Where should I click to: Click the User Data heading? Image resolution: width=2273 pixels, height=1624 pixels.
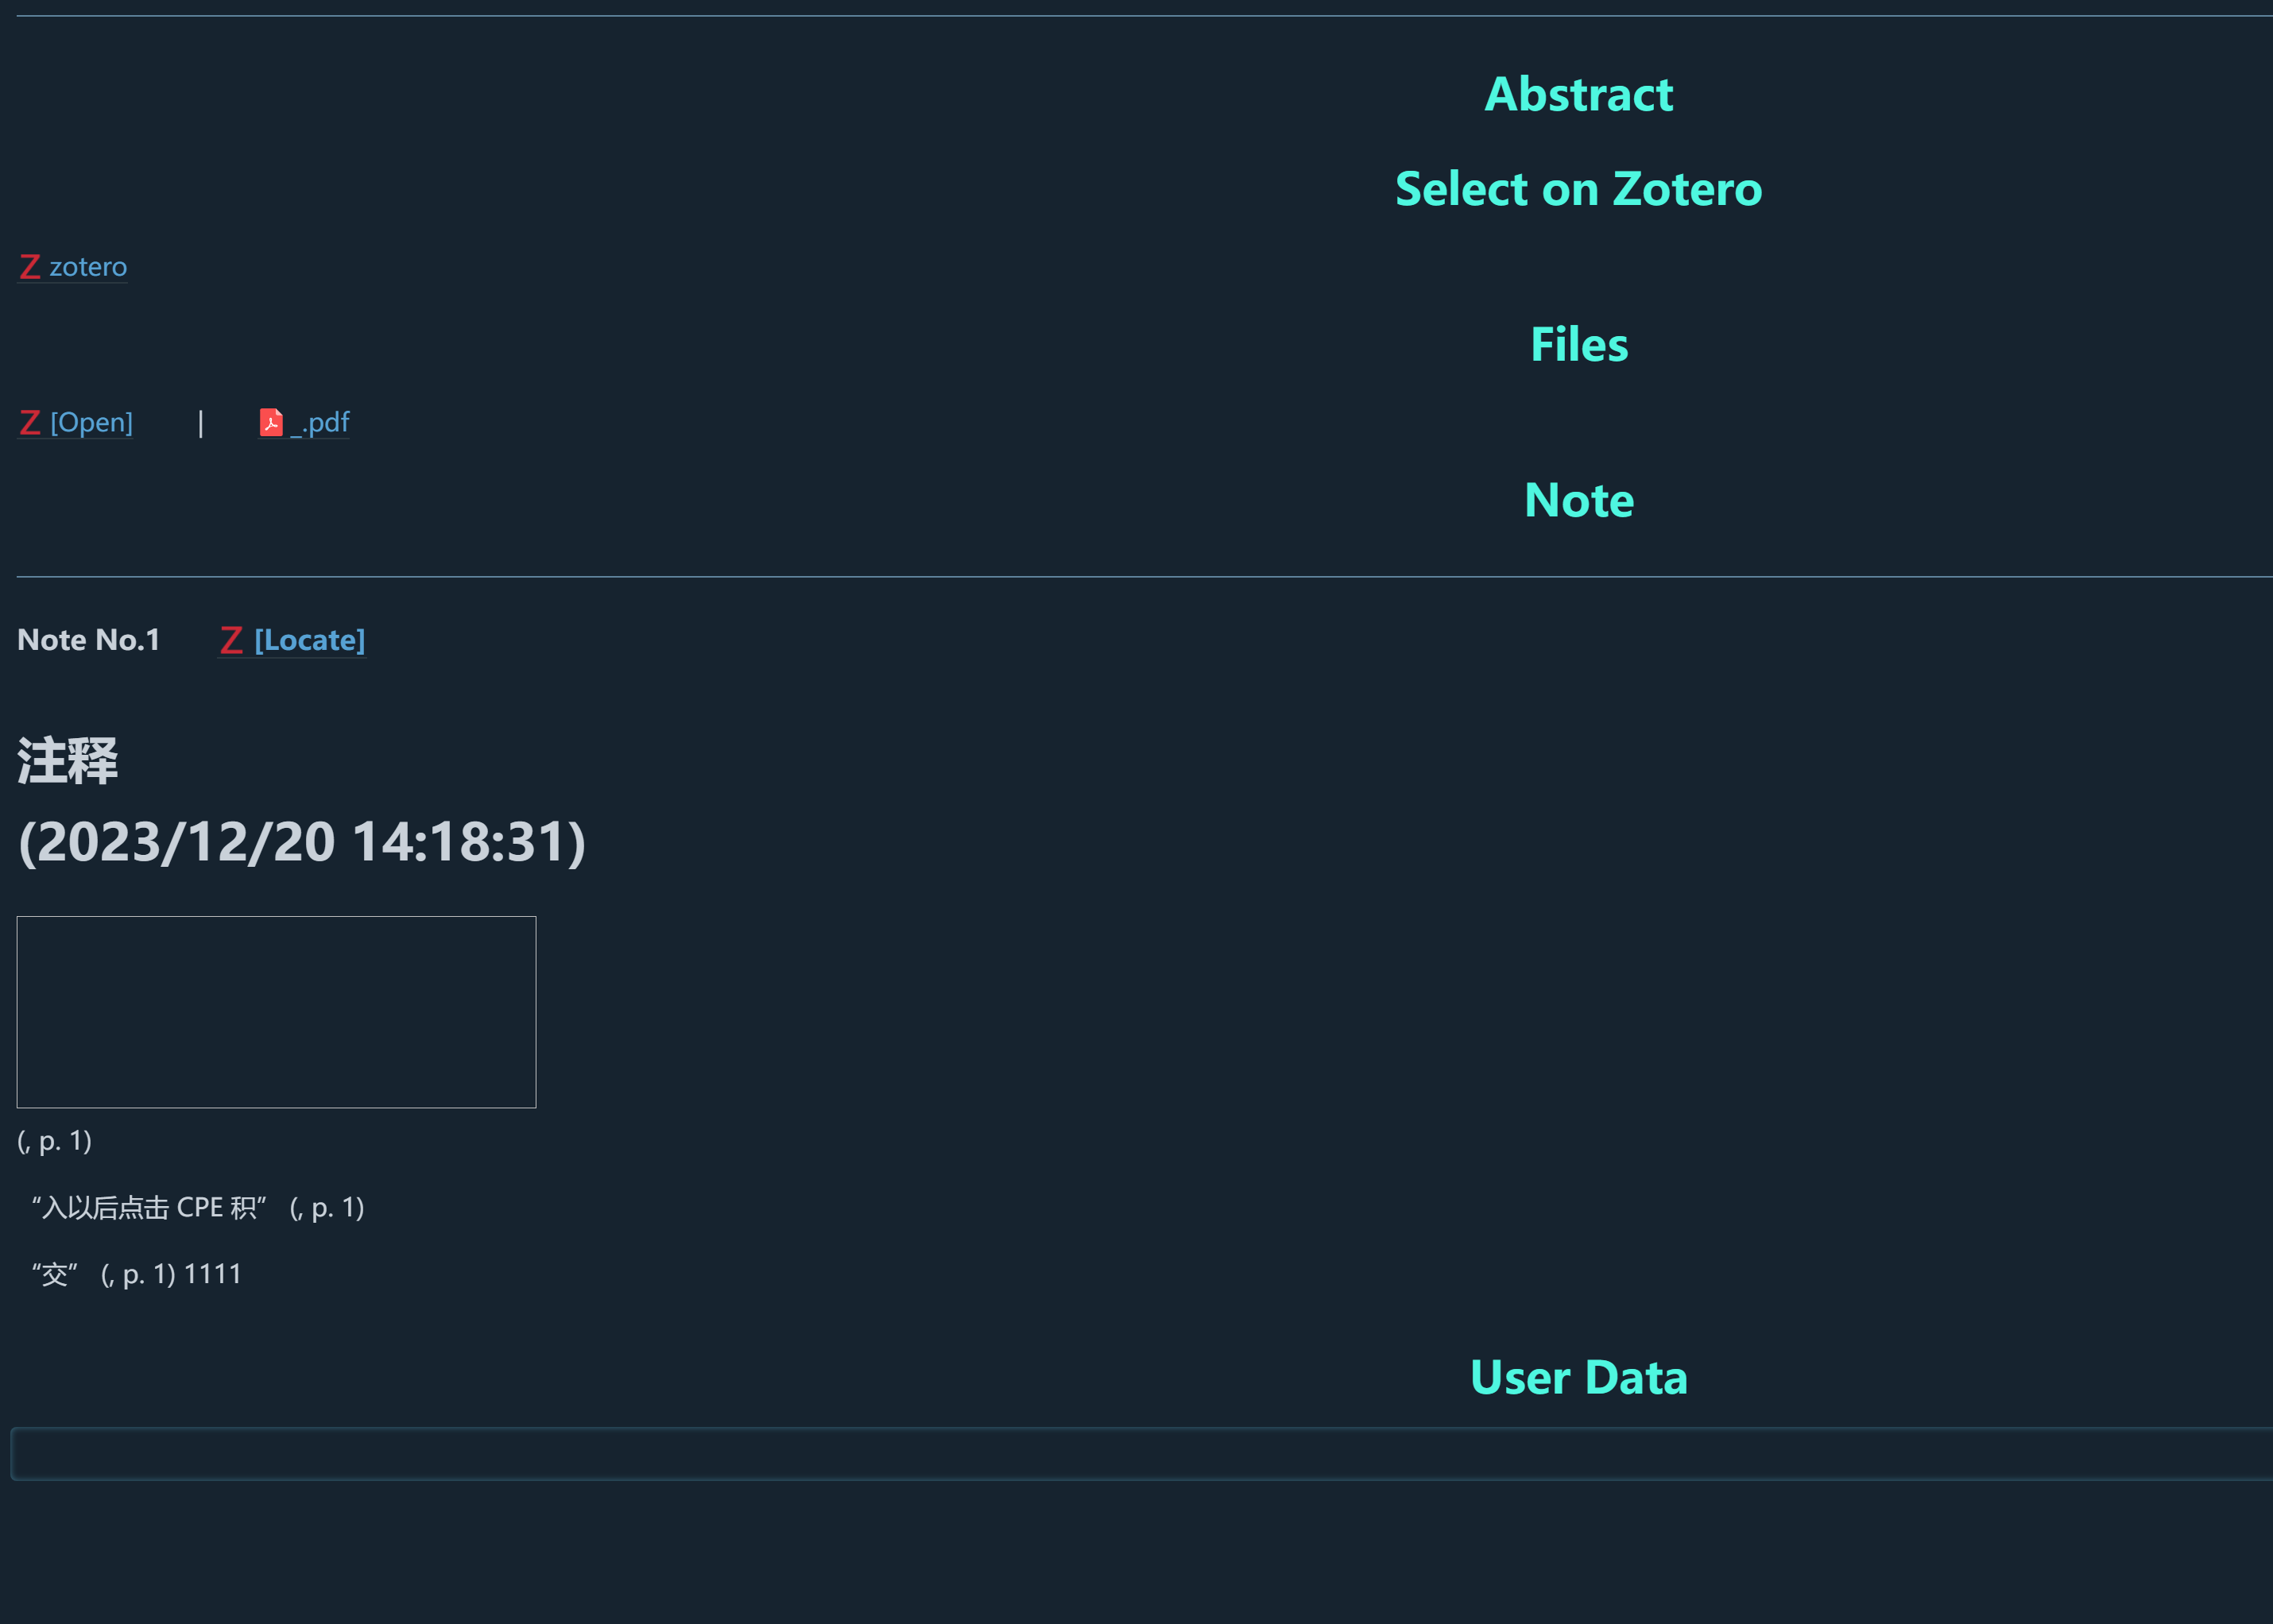tap(1578, 1377)
